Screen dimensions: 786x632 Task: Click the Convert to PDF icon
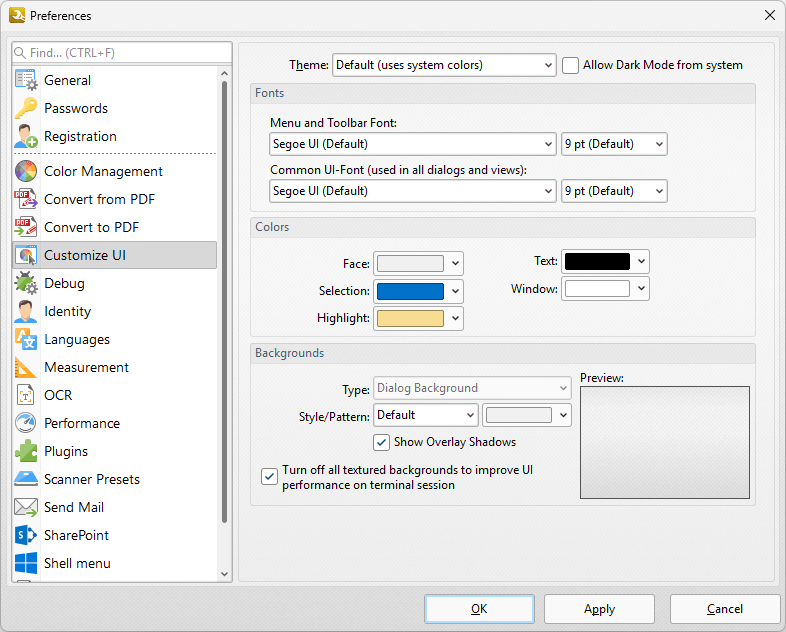click(x=26, y=228)
